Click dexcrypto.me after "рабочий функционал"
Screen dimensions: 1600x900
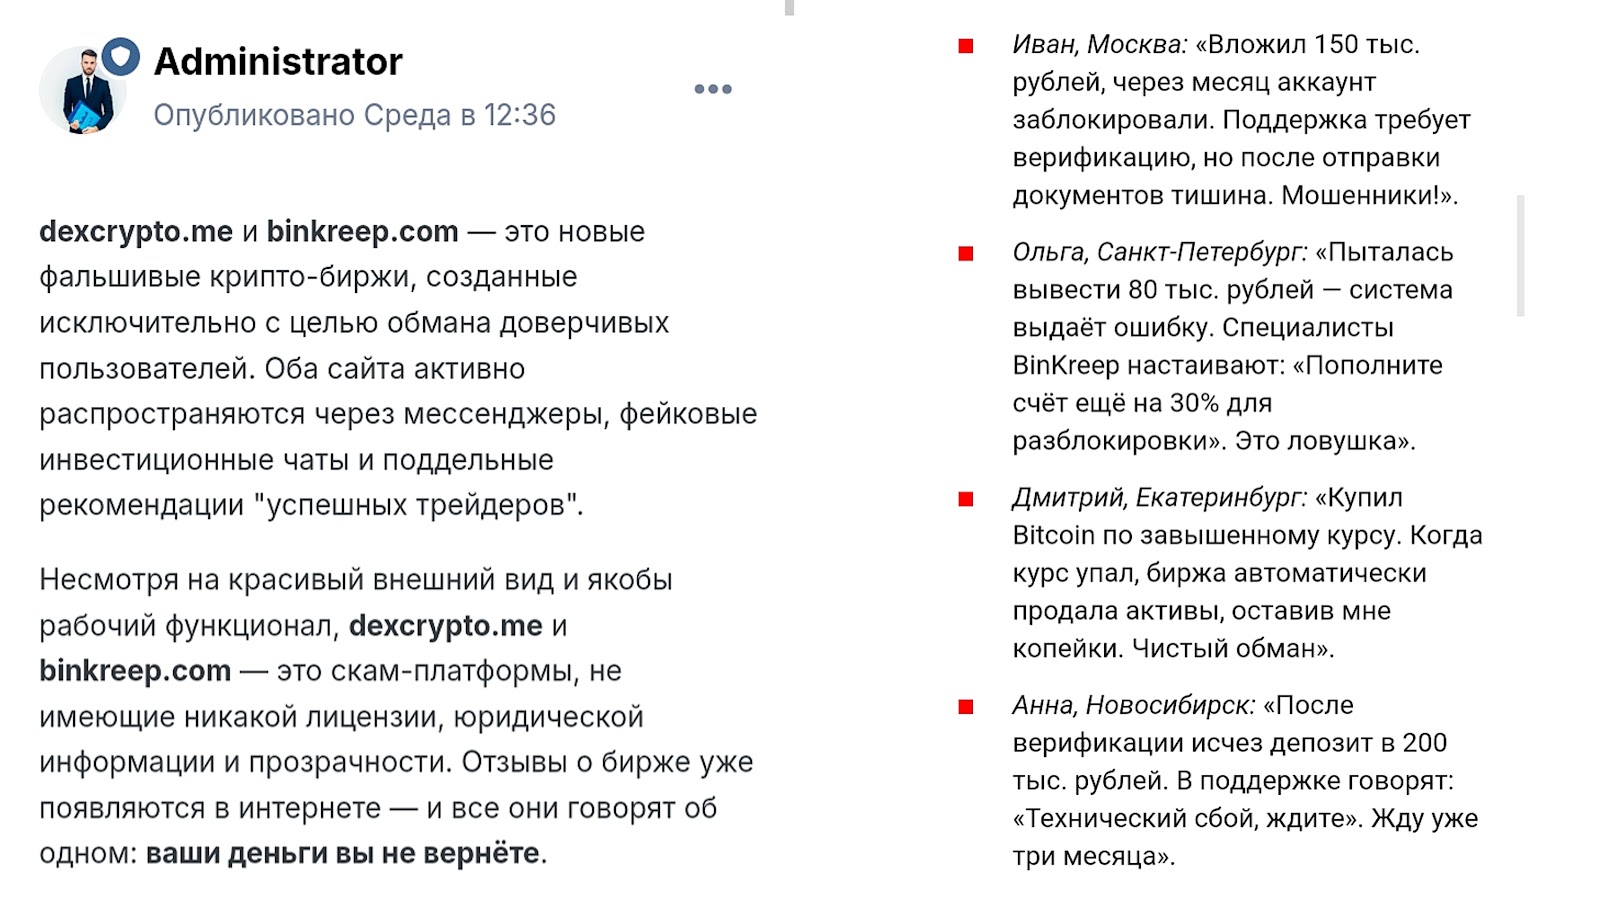[446, 625]
